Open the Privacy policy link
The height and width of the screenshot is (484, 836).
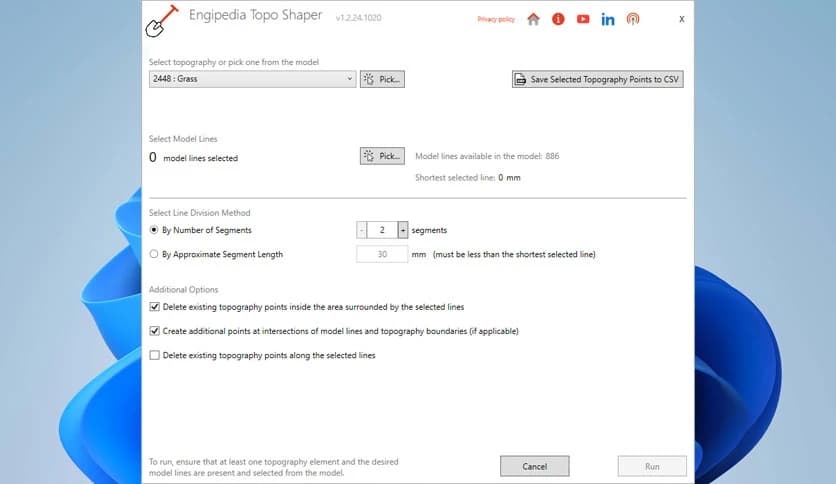coord(496,19)
